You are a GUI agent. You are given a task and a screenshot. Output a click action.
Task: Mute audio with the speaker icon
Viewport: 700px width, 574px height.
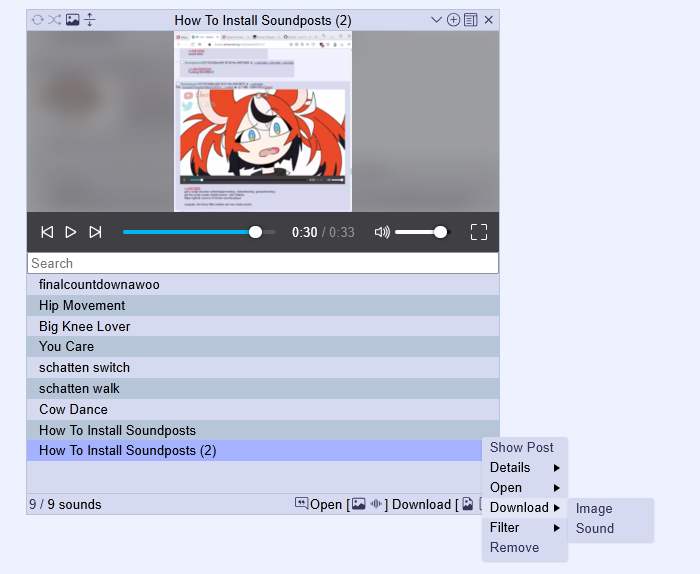pyautogui.click(x=382, y=232)
